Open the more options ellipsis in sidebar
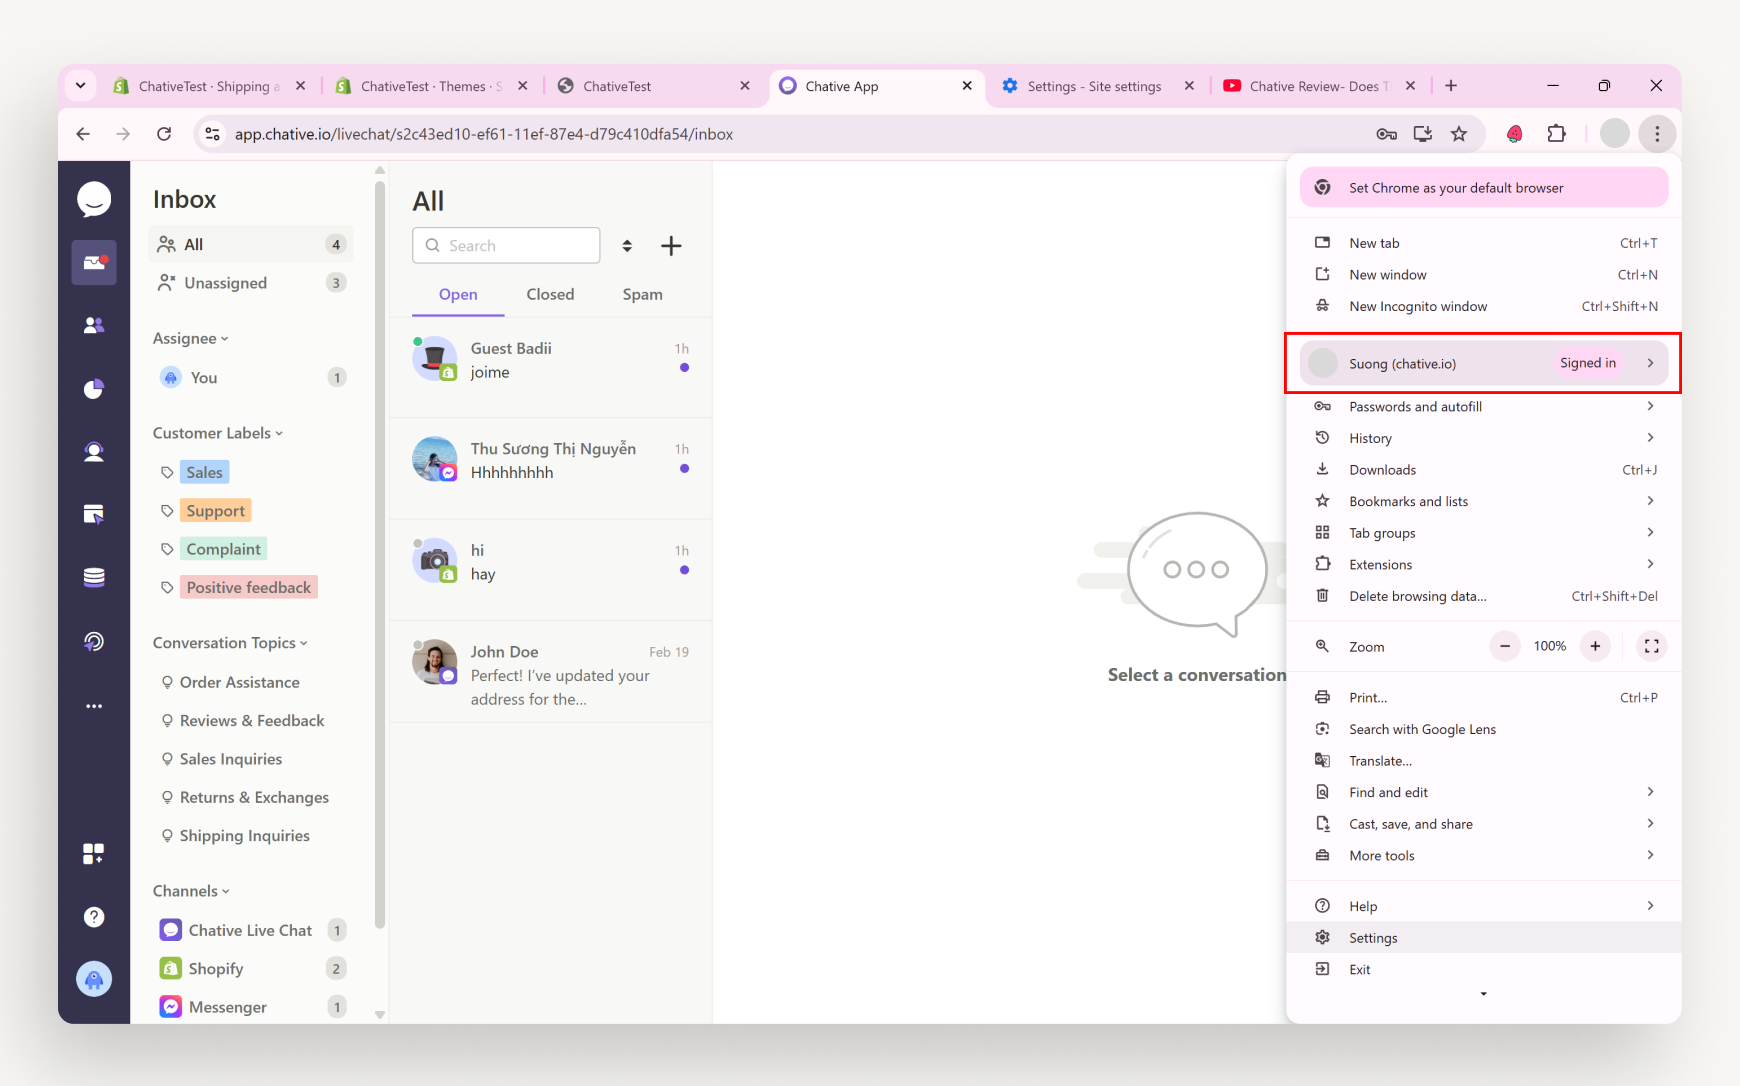 click(x=94, y=706)
